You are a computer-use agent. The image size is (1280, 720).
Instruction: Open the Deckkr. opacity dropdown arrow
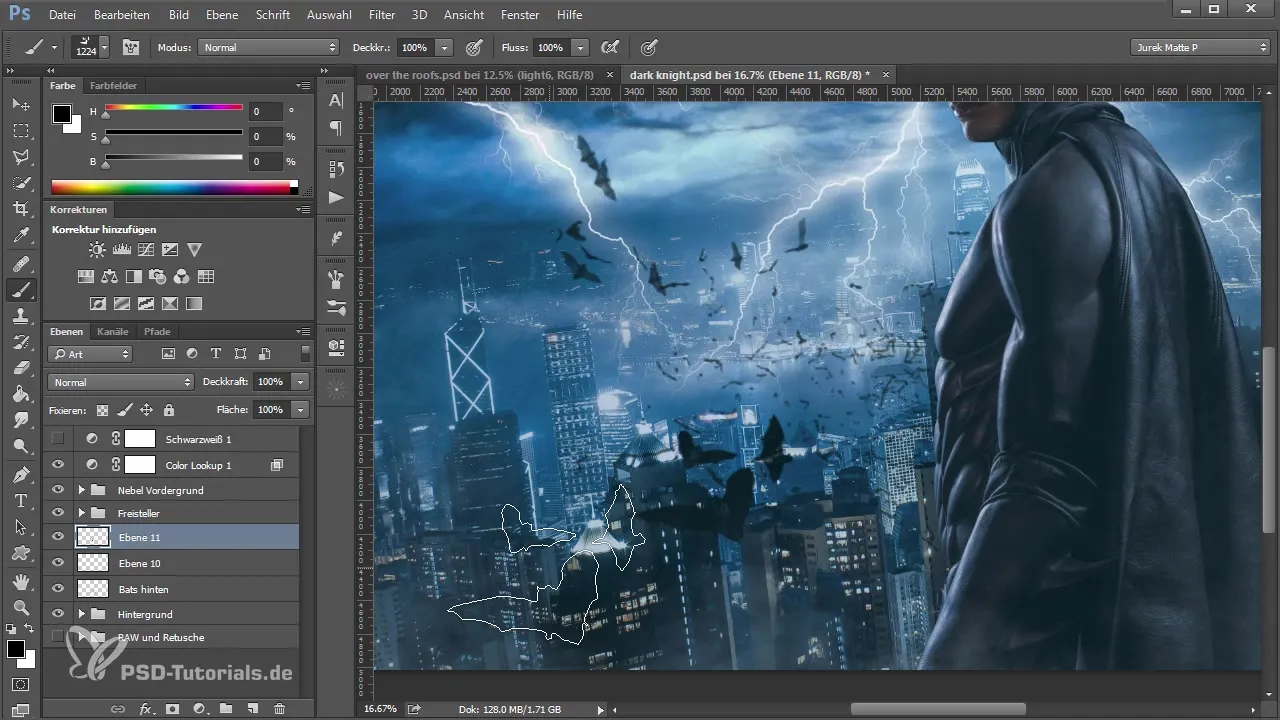click(444, 47)
